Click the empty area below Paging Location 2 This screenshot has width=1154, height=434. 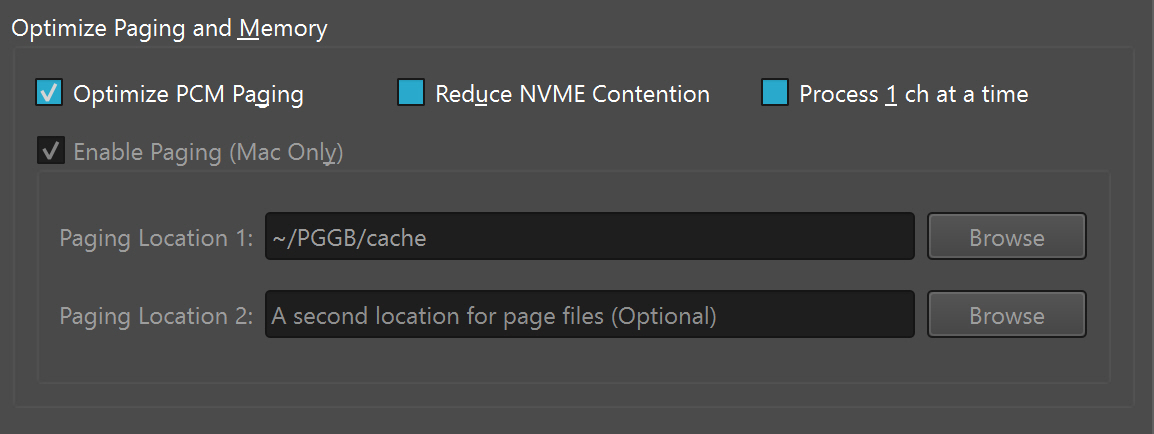point(573,360)
